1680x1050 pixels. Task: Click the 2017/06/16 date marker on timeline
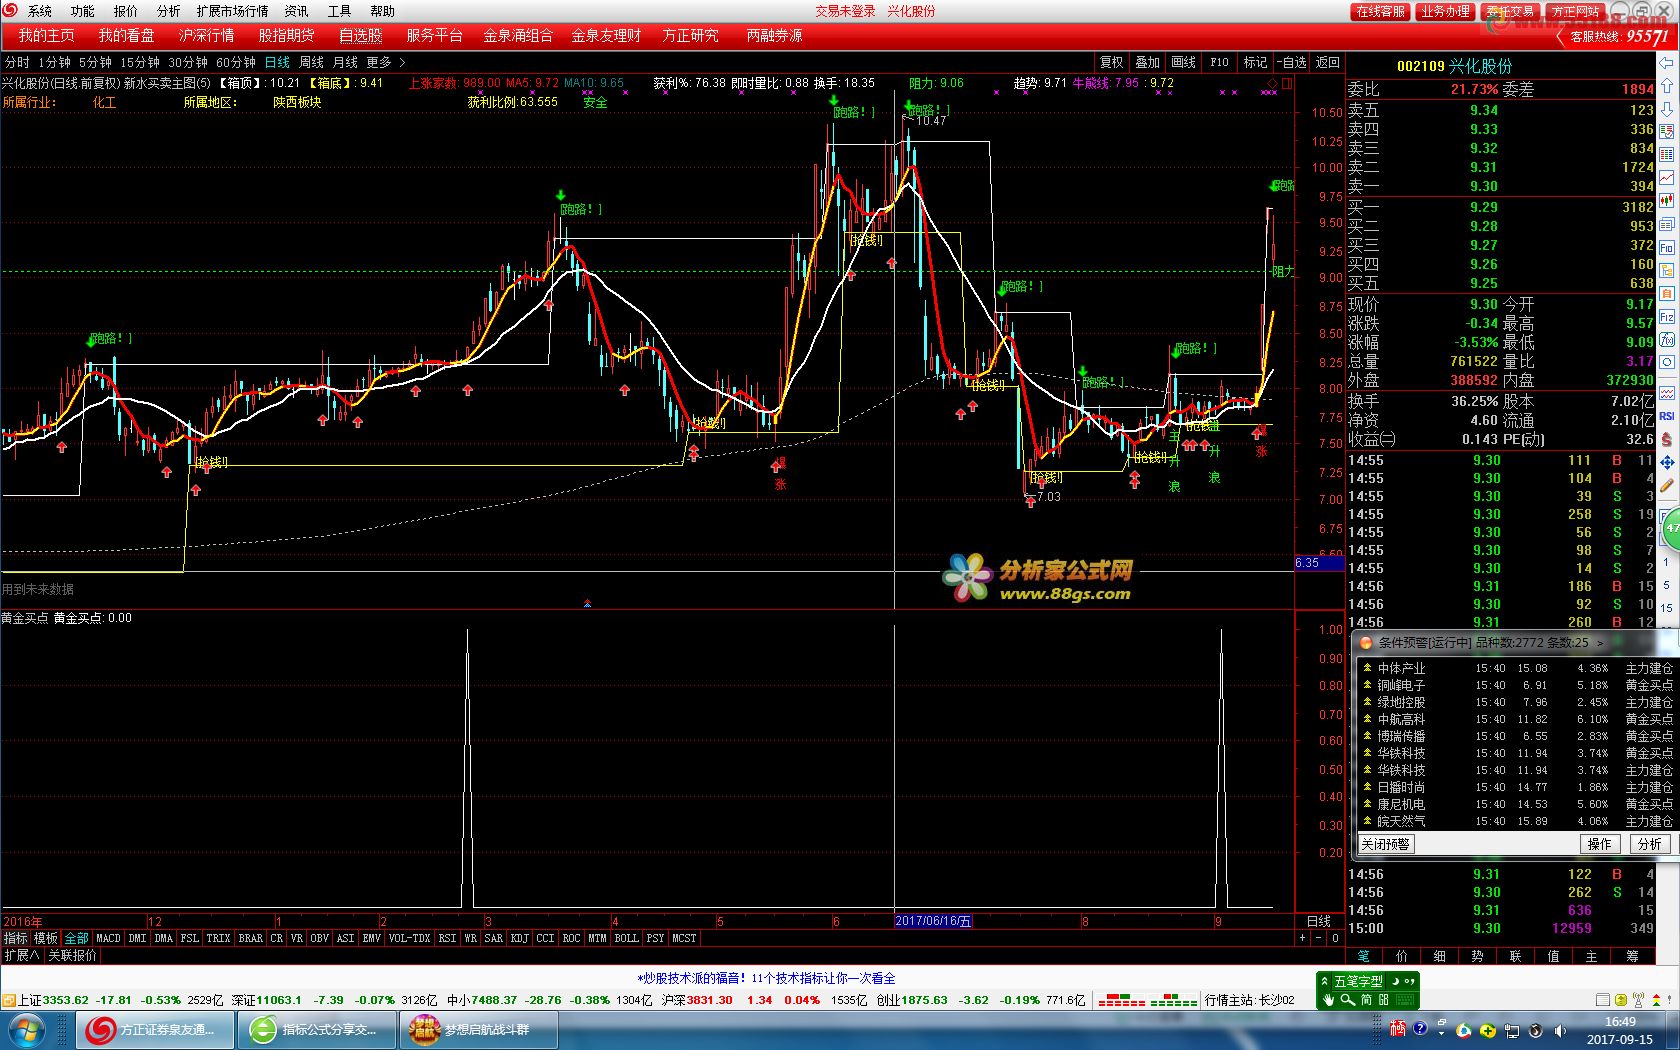933,921
